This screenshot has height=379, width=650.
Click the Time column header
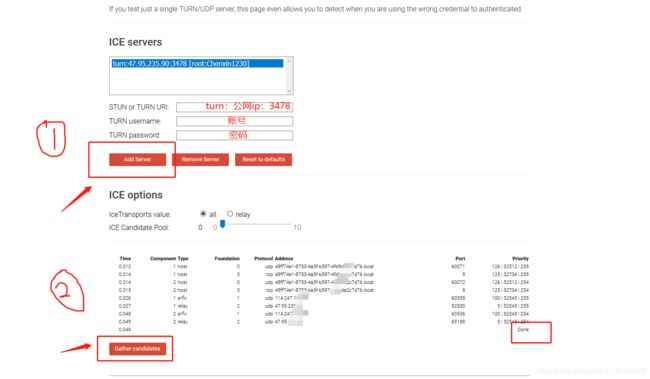(x=125, y=258)
